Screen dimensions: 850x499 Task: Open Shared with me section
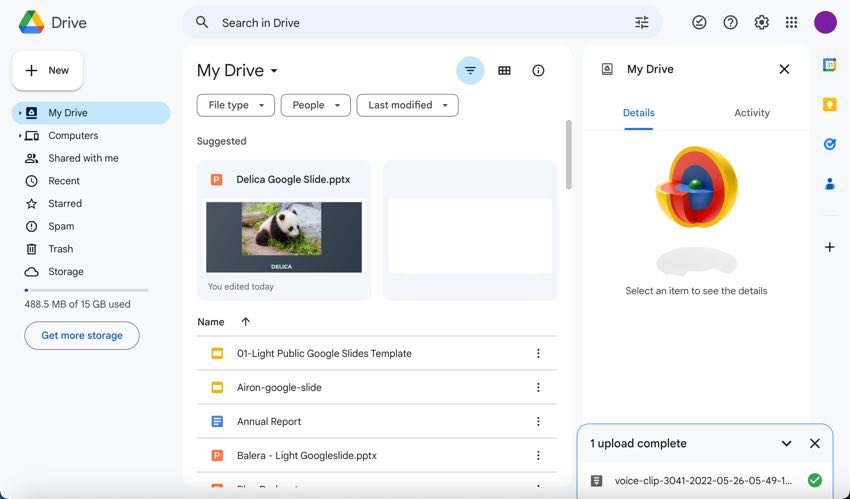[x=83, y=158]
